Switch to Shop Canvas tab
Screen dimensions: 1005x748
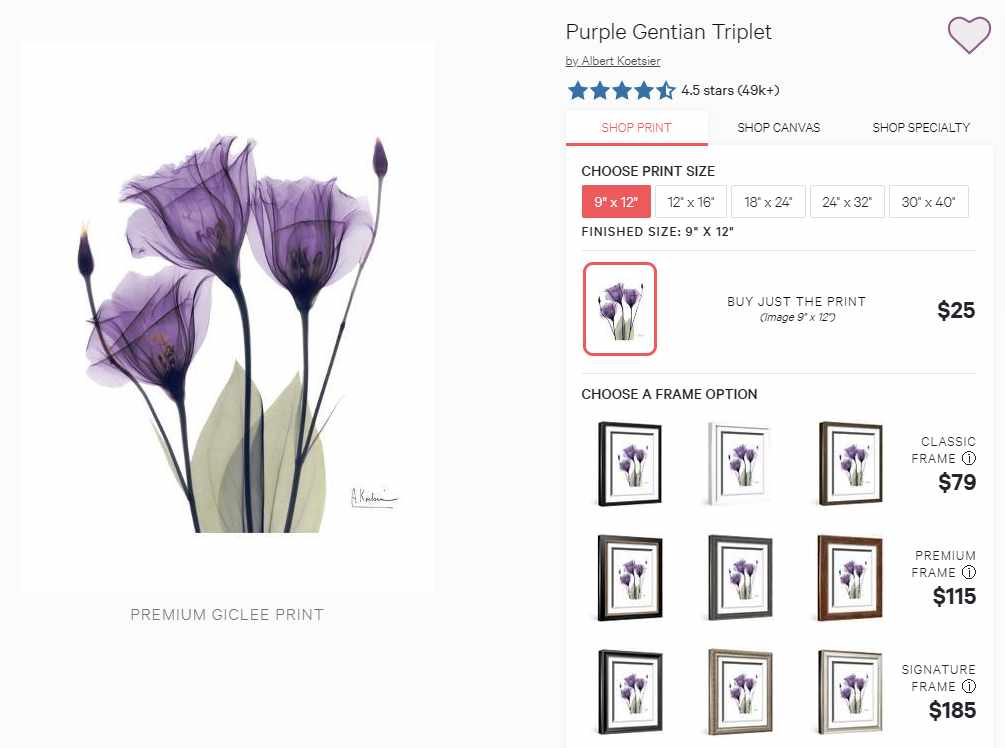click(779, 128)
